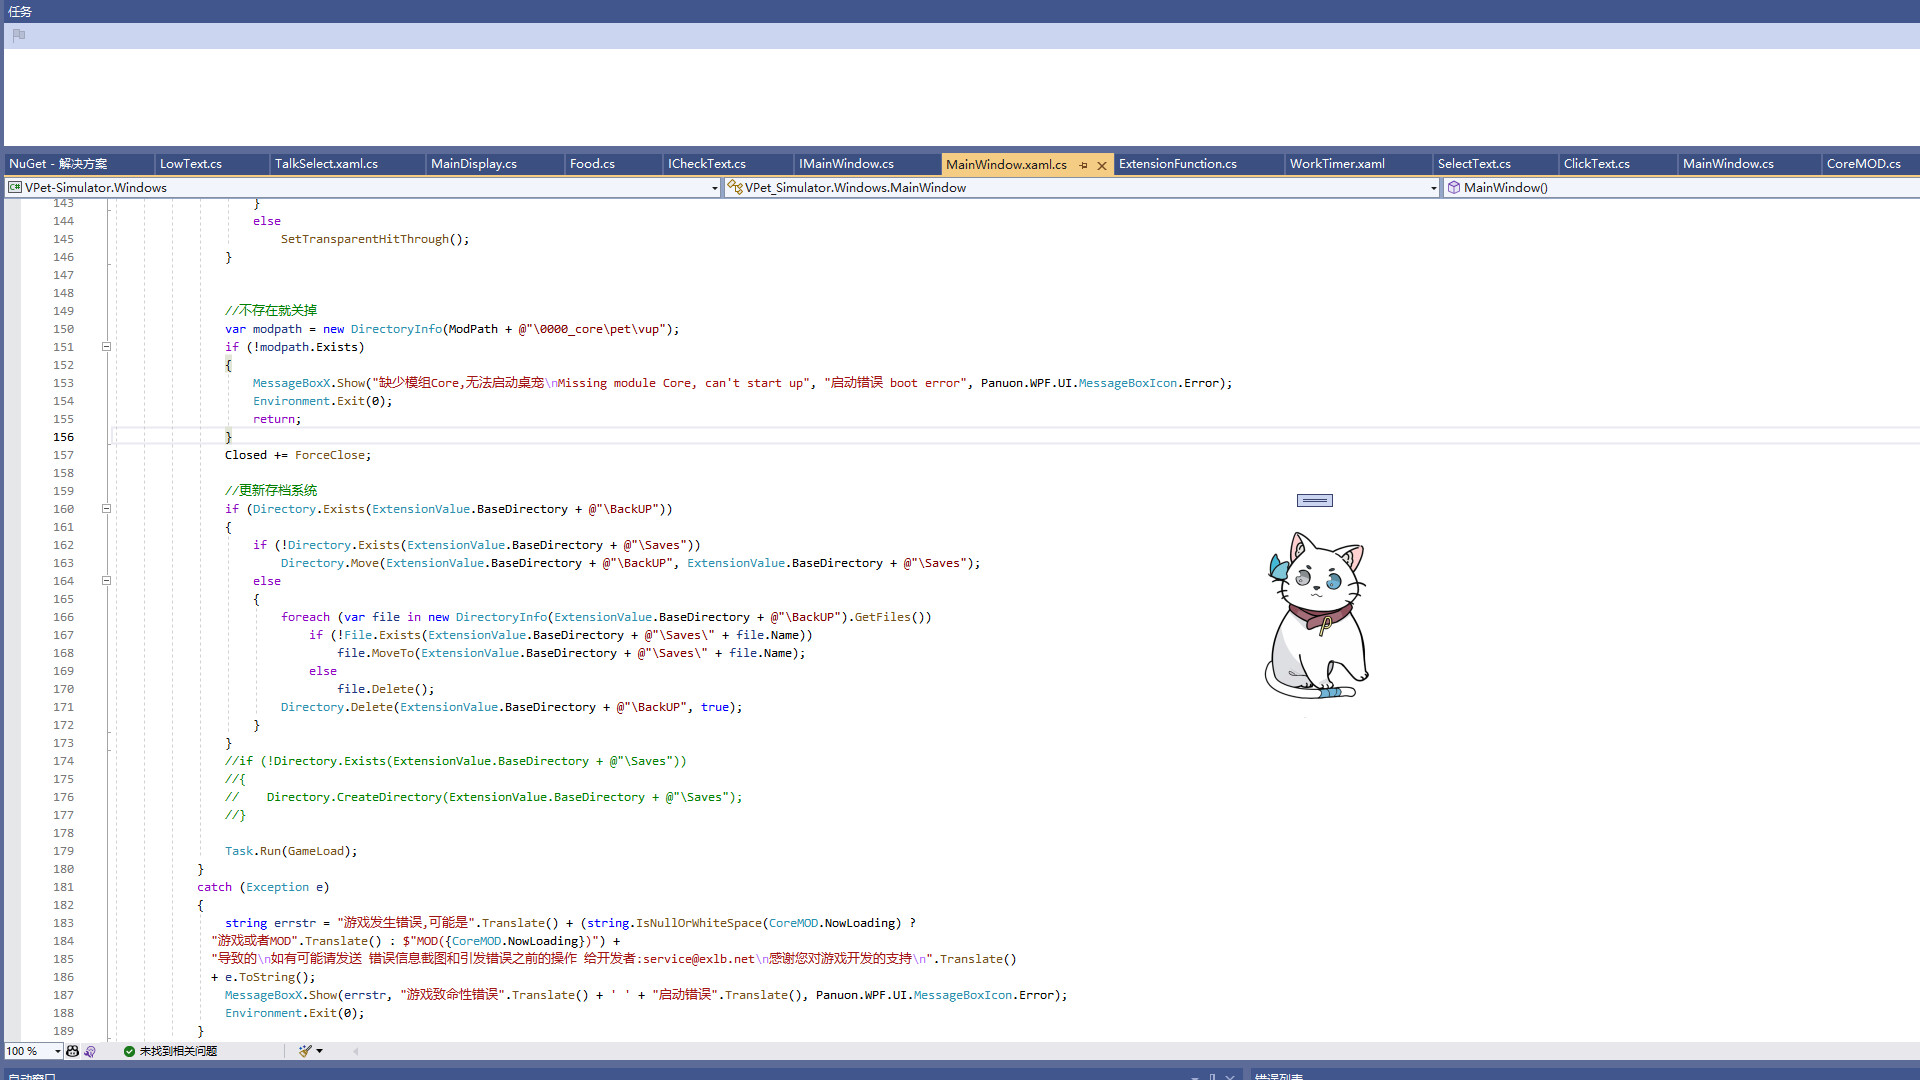
Task: Open the 错误列表 panel at the bottom
Action: click(1278, 1077)
